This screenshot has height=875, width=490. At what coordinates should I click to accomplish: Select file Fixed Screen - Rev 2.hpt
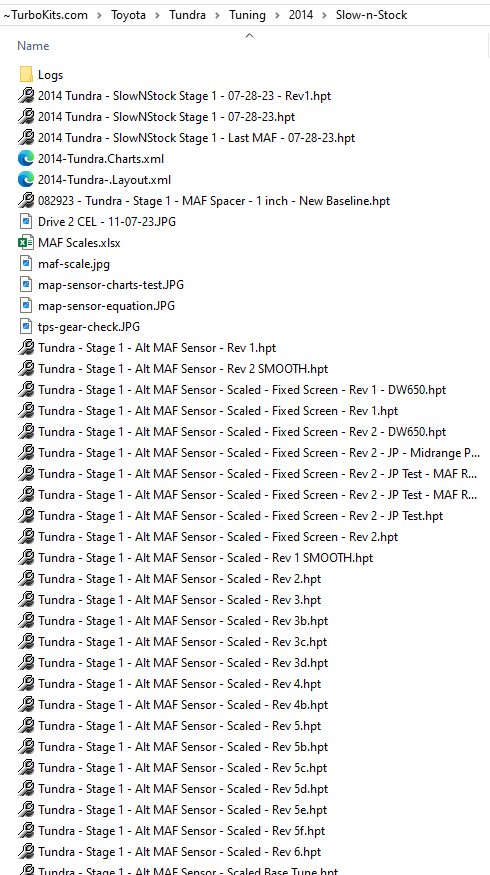point(218,537)
